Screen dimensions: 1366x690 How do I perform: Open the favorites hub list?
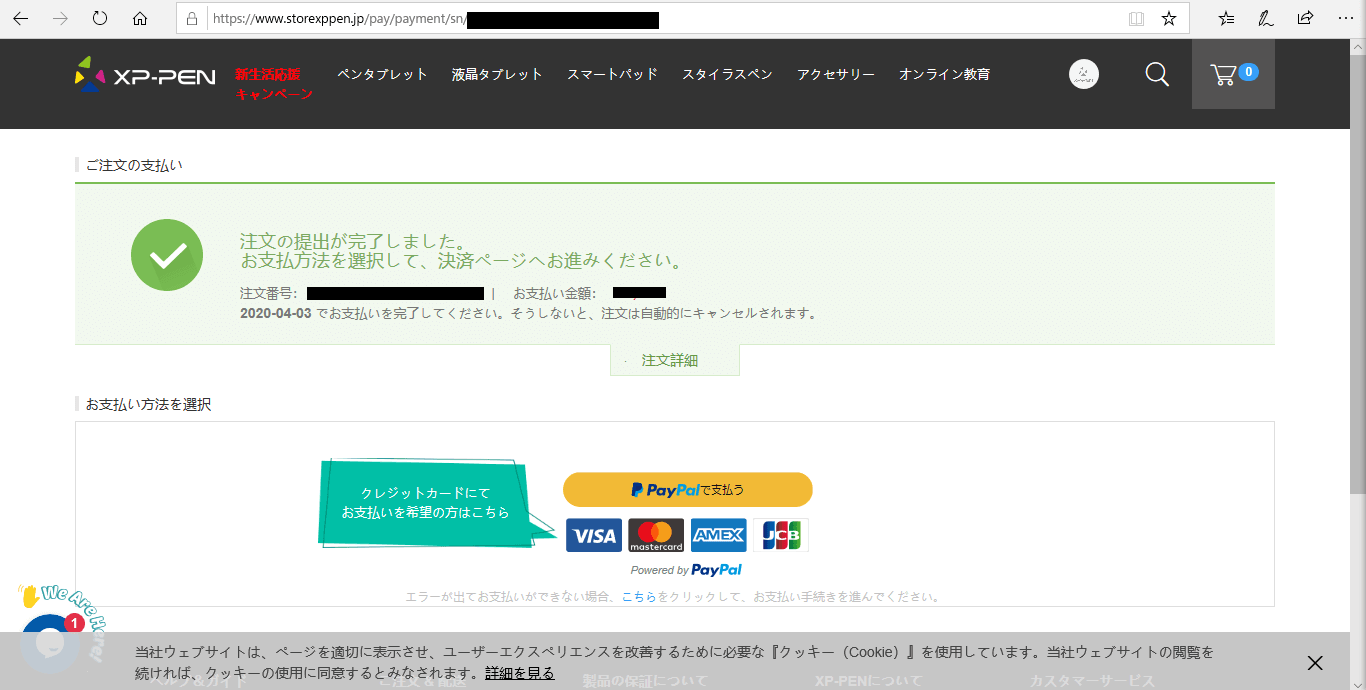(x=1227, y=18)
